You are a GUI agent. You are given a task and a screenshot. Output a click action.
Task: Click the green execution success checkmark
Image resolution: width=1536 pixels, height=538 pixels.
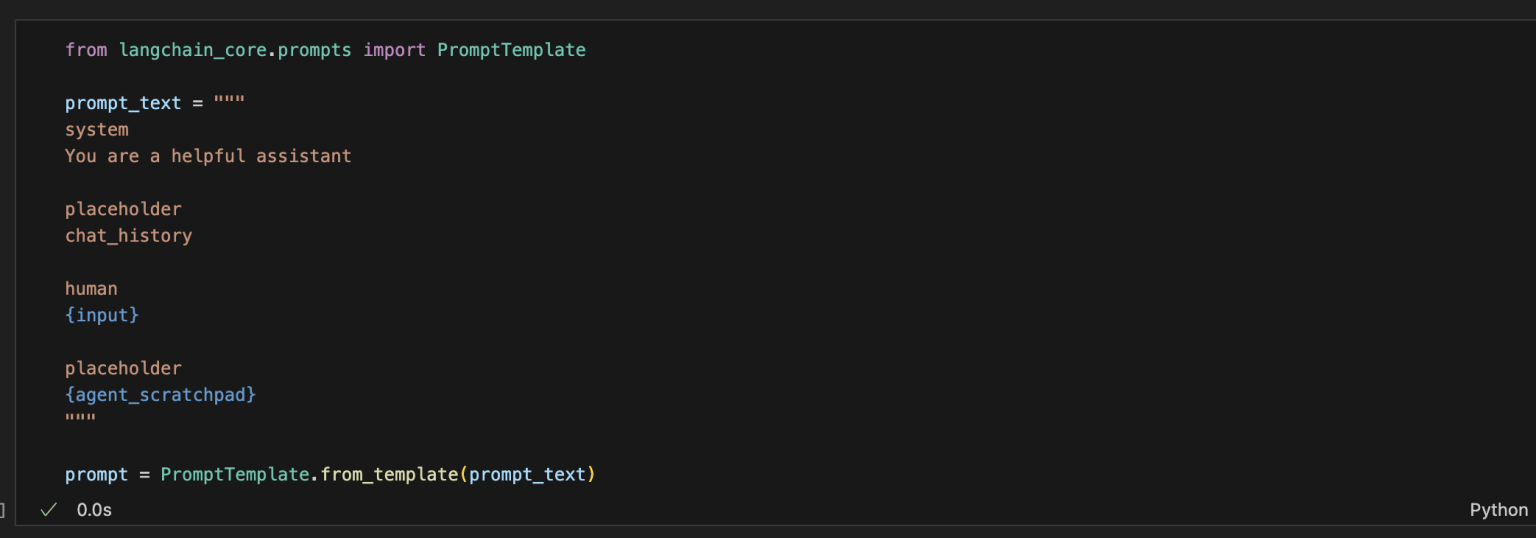coord(48,510)
